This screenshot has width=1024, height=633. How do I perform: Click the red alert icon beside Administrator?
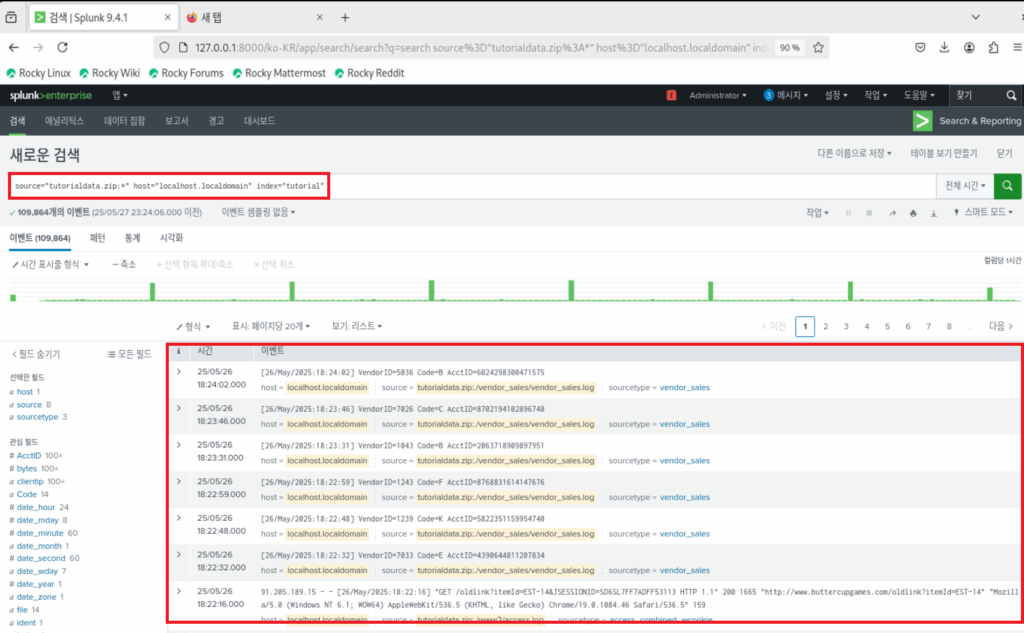point(671,95)
